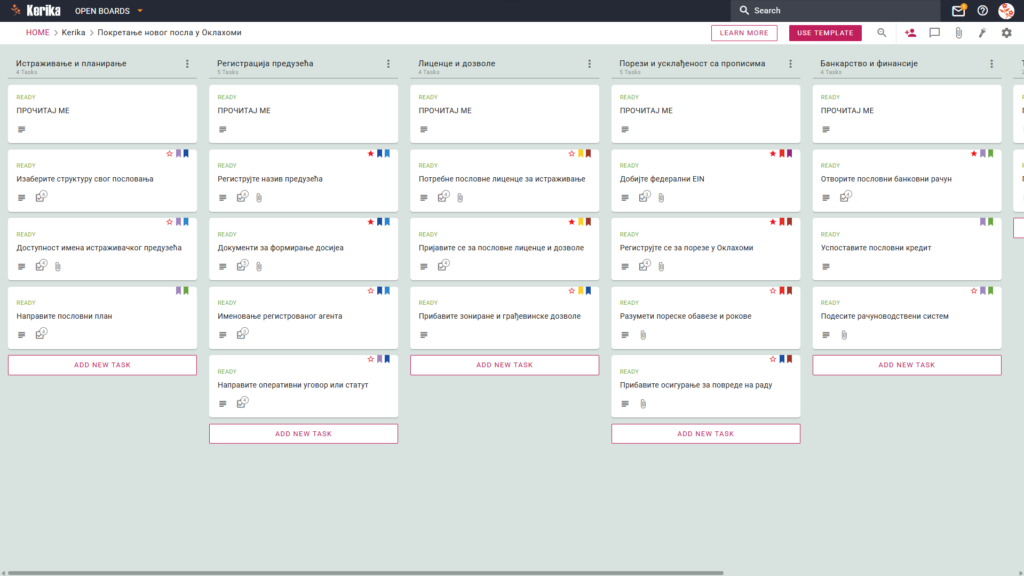1024x576 pixels.
Task: Select the Kerika breadcrumb item
Action: (x=73, y=33)
